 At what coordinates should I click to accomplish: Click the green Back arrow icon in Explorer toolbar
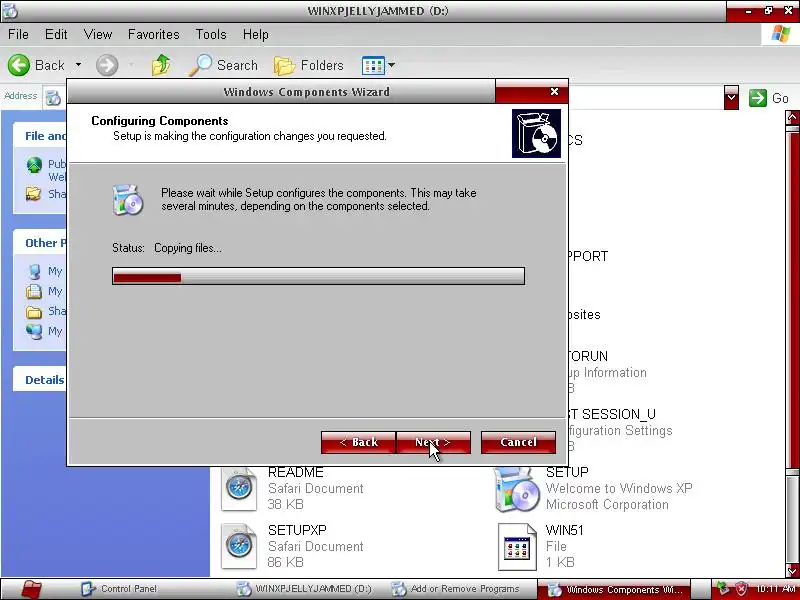[19, 65]
